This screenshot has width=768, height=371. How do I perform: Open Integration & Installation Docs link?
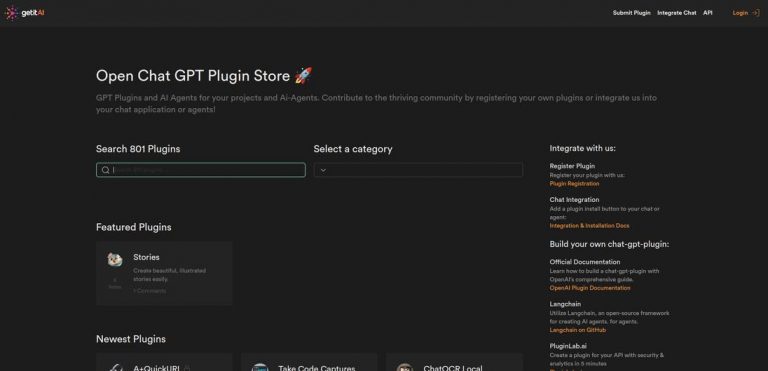pos(589,226)
